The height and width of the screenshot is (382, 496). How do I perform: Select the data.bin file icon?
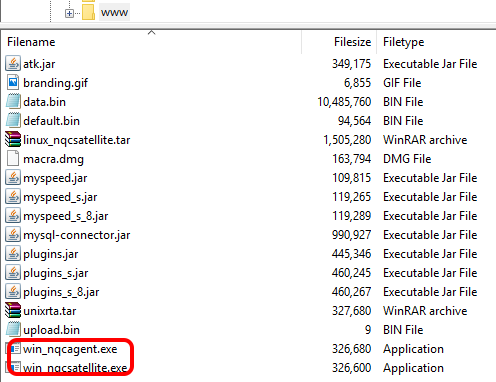tap(13, 101)
